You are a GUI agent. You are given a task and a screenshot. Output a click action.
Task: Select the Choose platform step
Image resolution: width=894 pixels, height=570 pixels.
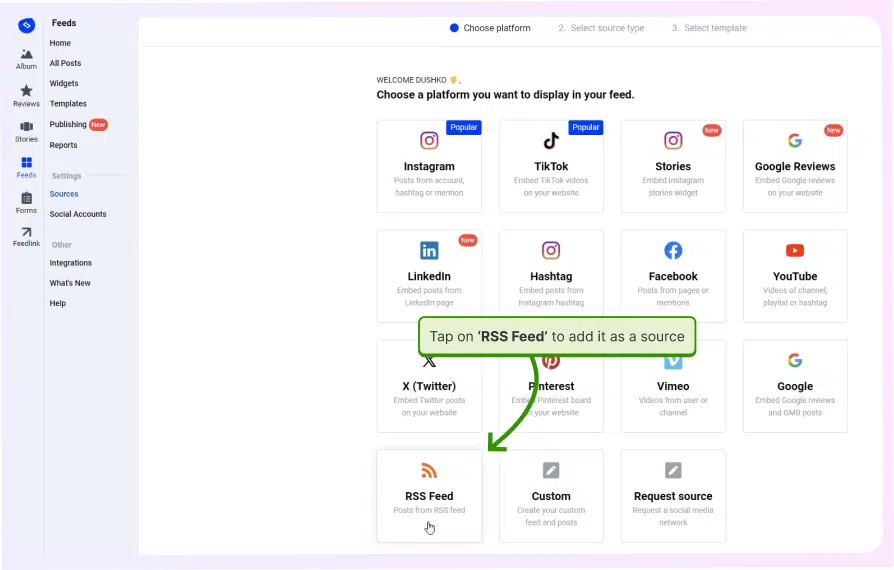coord(490,28)
